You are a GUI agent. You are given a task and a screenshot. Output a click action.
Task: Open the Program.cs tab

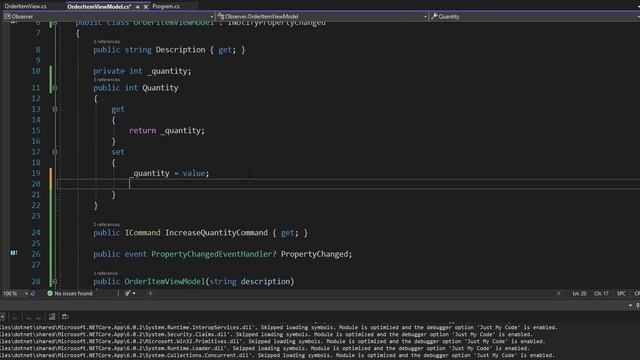166,6
